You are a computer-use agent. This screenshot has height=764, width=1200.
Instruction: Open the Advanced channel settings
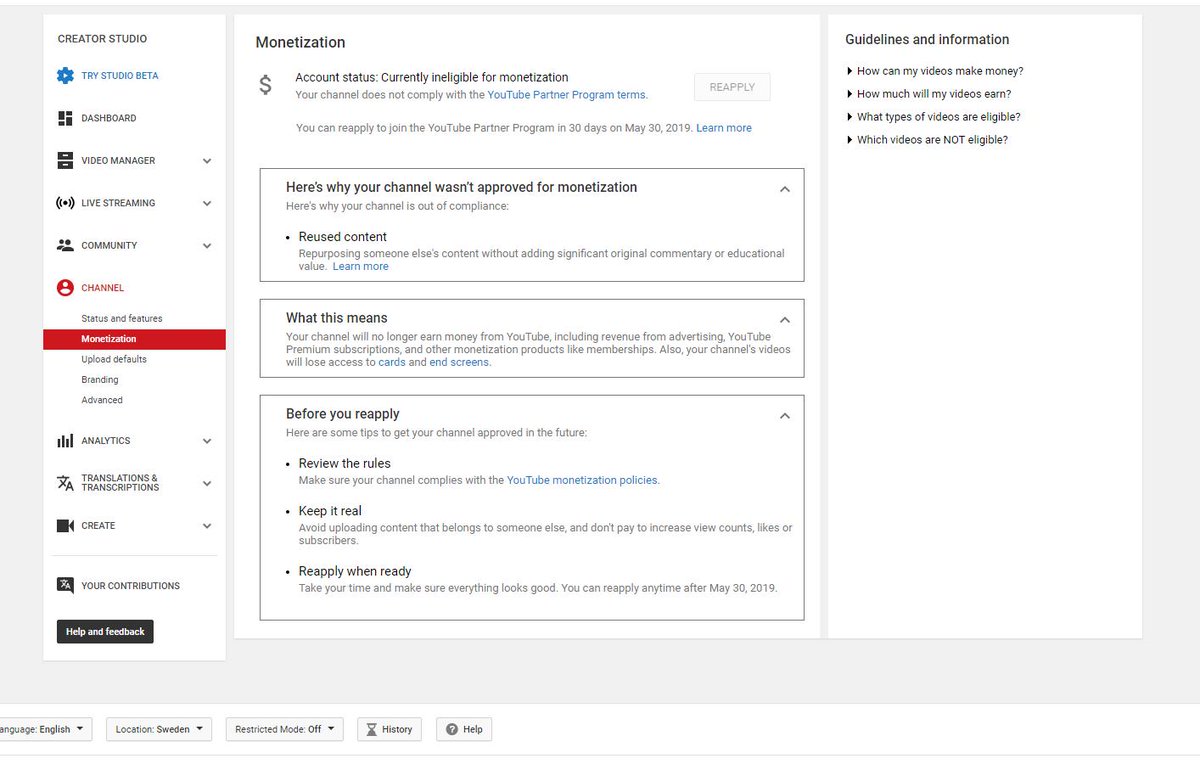pyautogui.click(x=102, y=400)
